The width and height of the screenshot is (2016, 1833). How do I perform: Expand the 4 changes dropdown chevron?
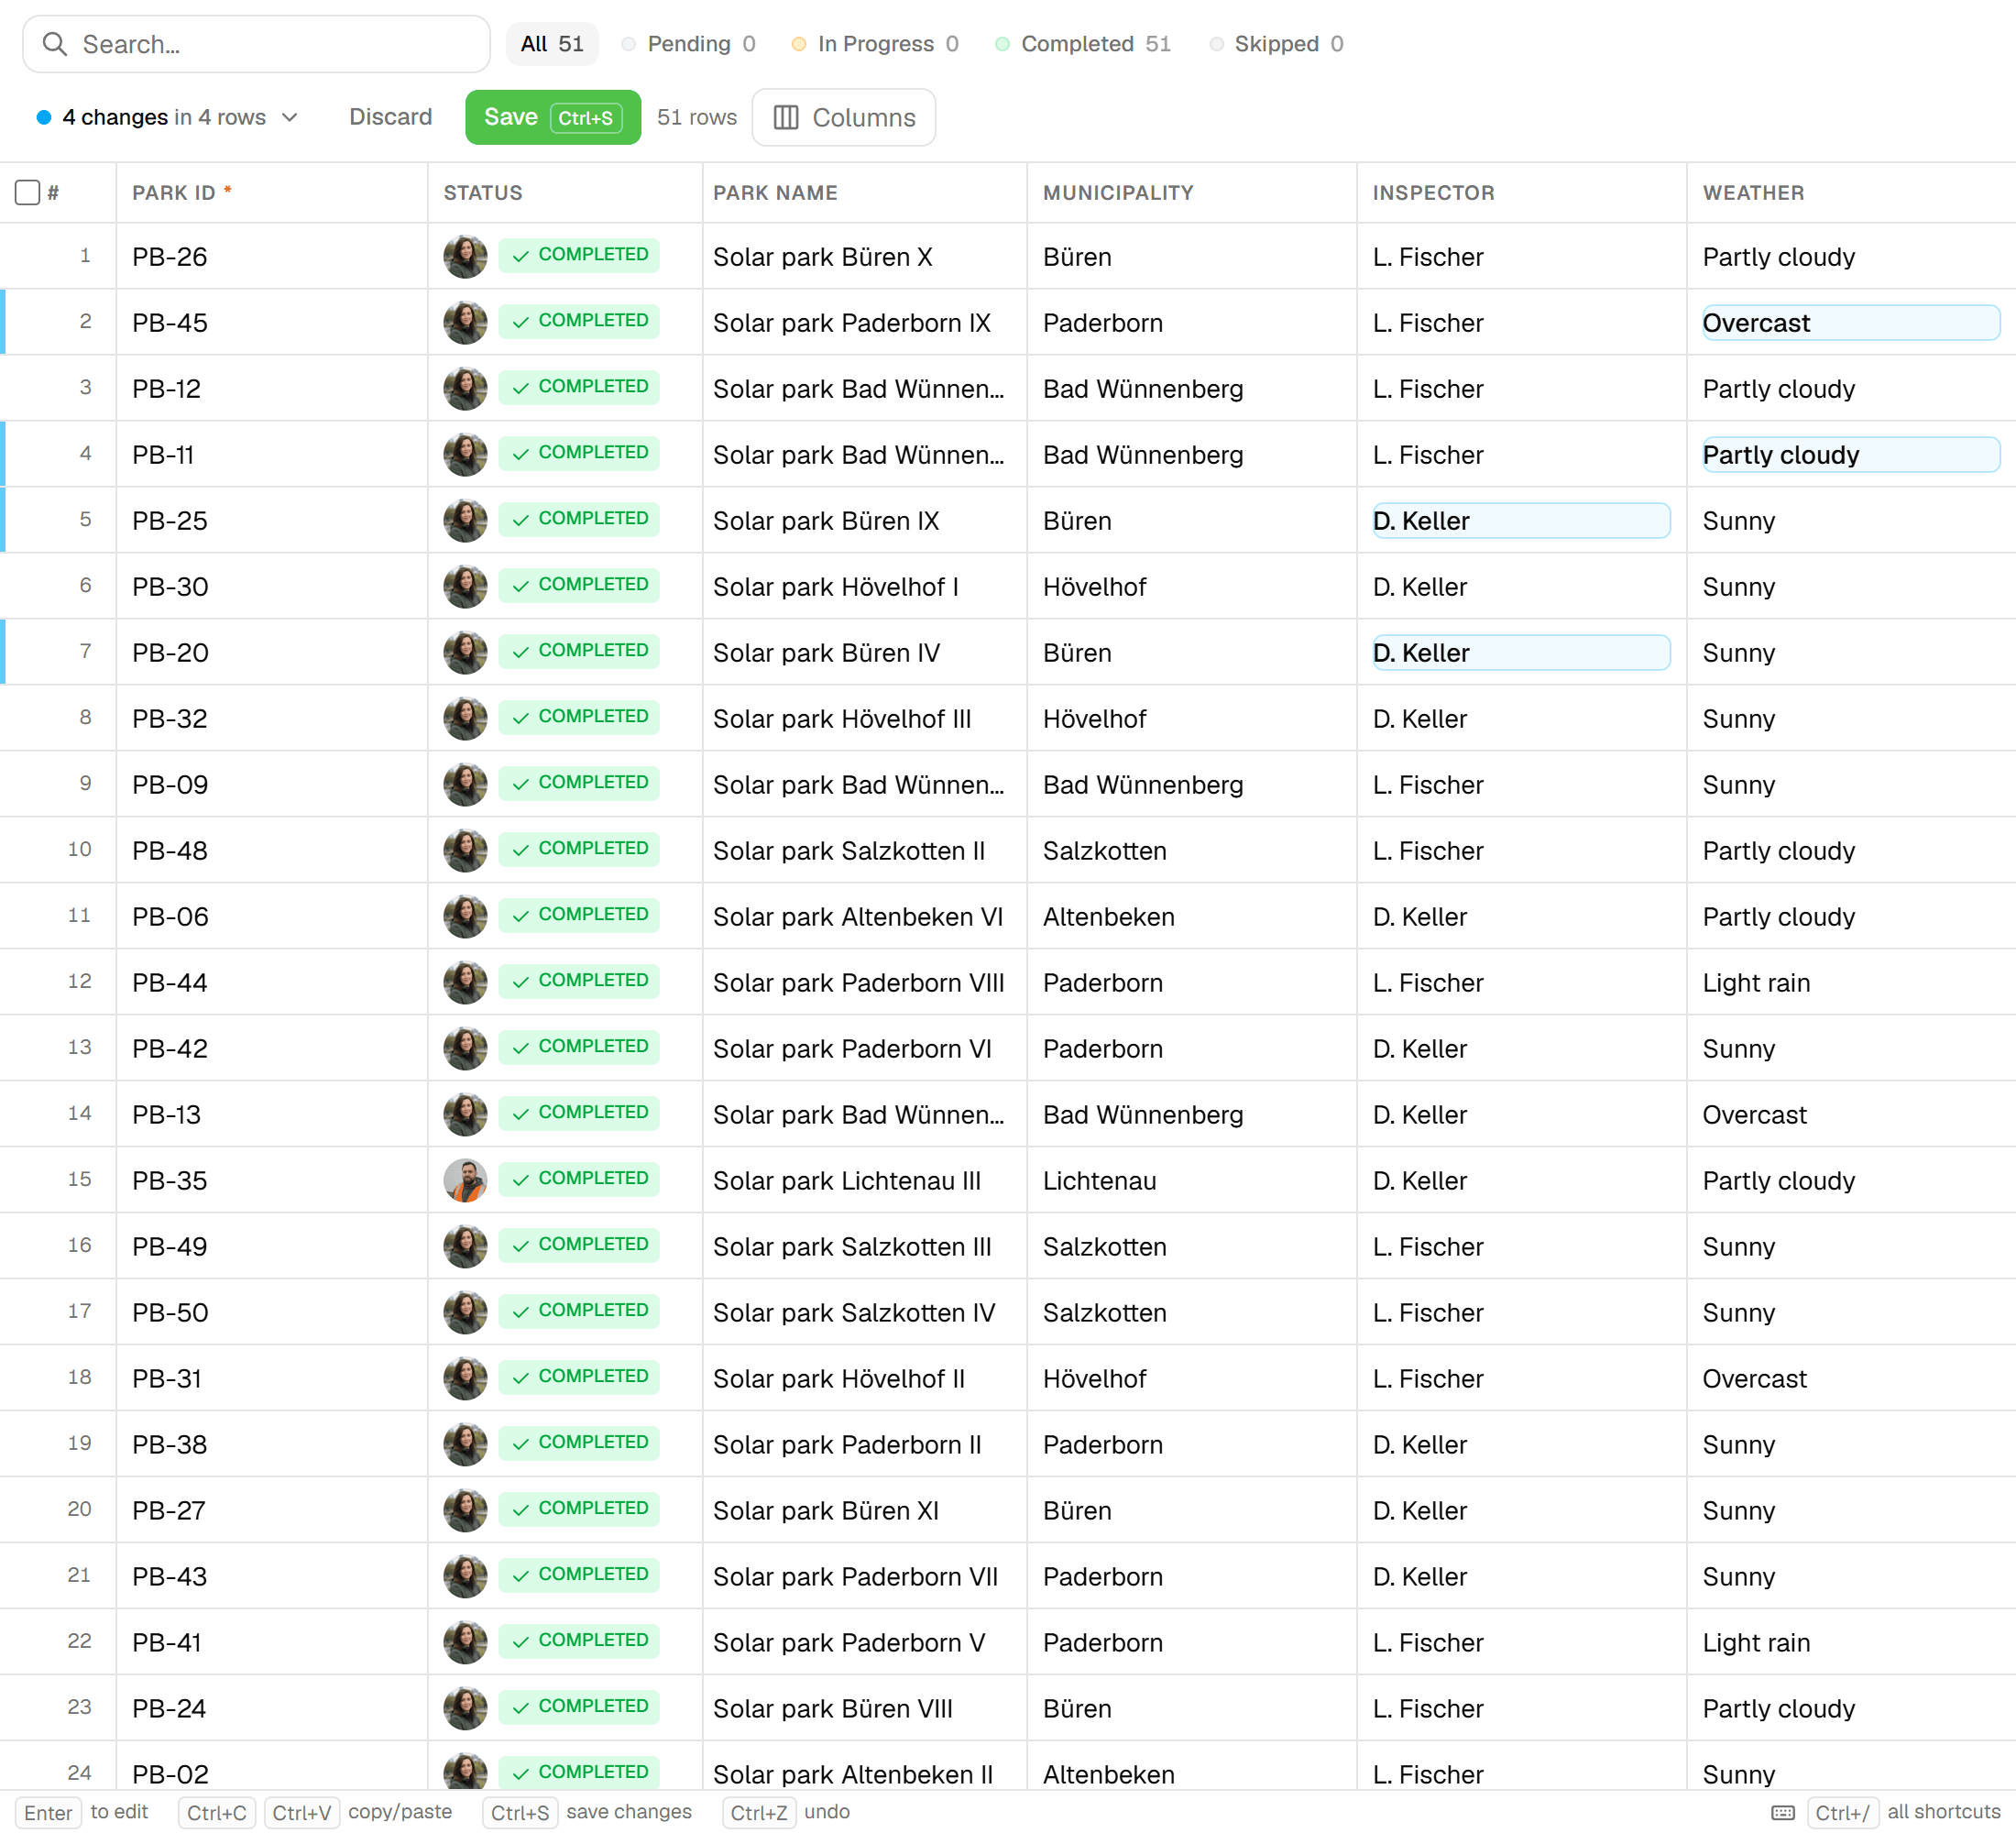click(x=290, y=117)
